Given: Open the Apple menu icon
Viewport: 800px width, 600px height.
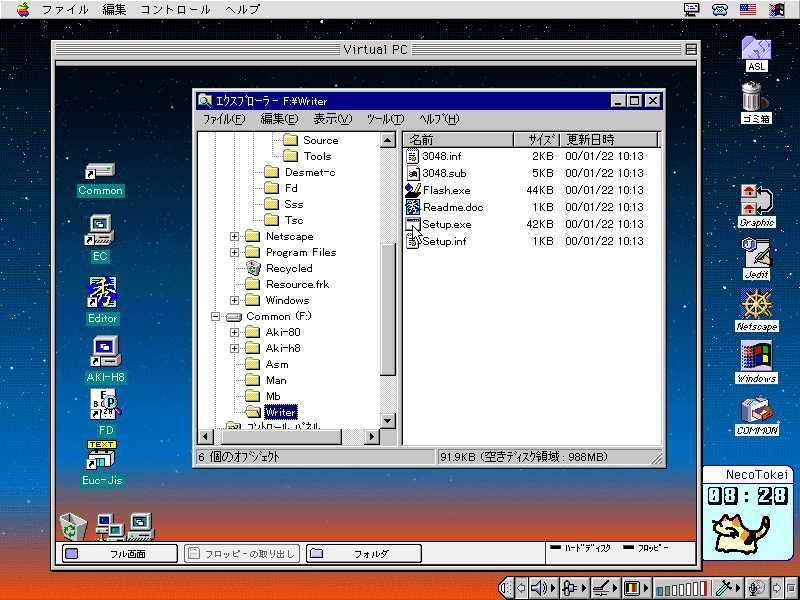Looking at the screenshot, I should [23, 9].
